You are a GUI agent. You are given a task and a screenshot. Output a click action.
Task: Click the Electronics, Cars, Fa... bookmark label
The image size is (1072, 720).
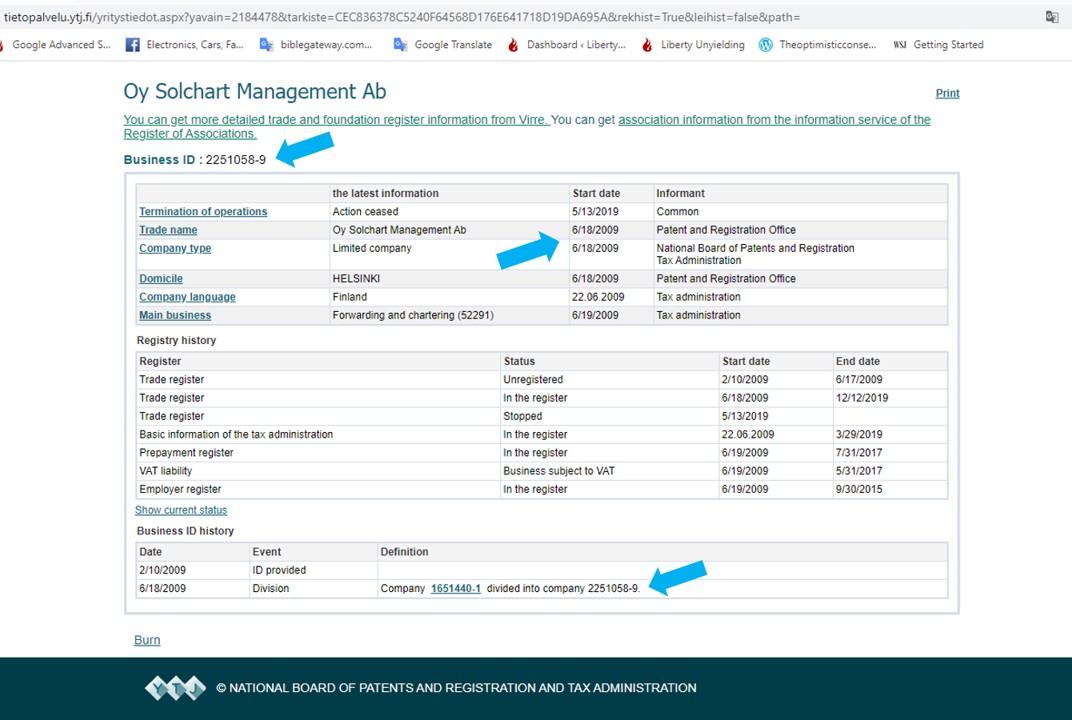(x=195, y=44)
